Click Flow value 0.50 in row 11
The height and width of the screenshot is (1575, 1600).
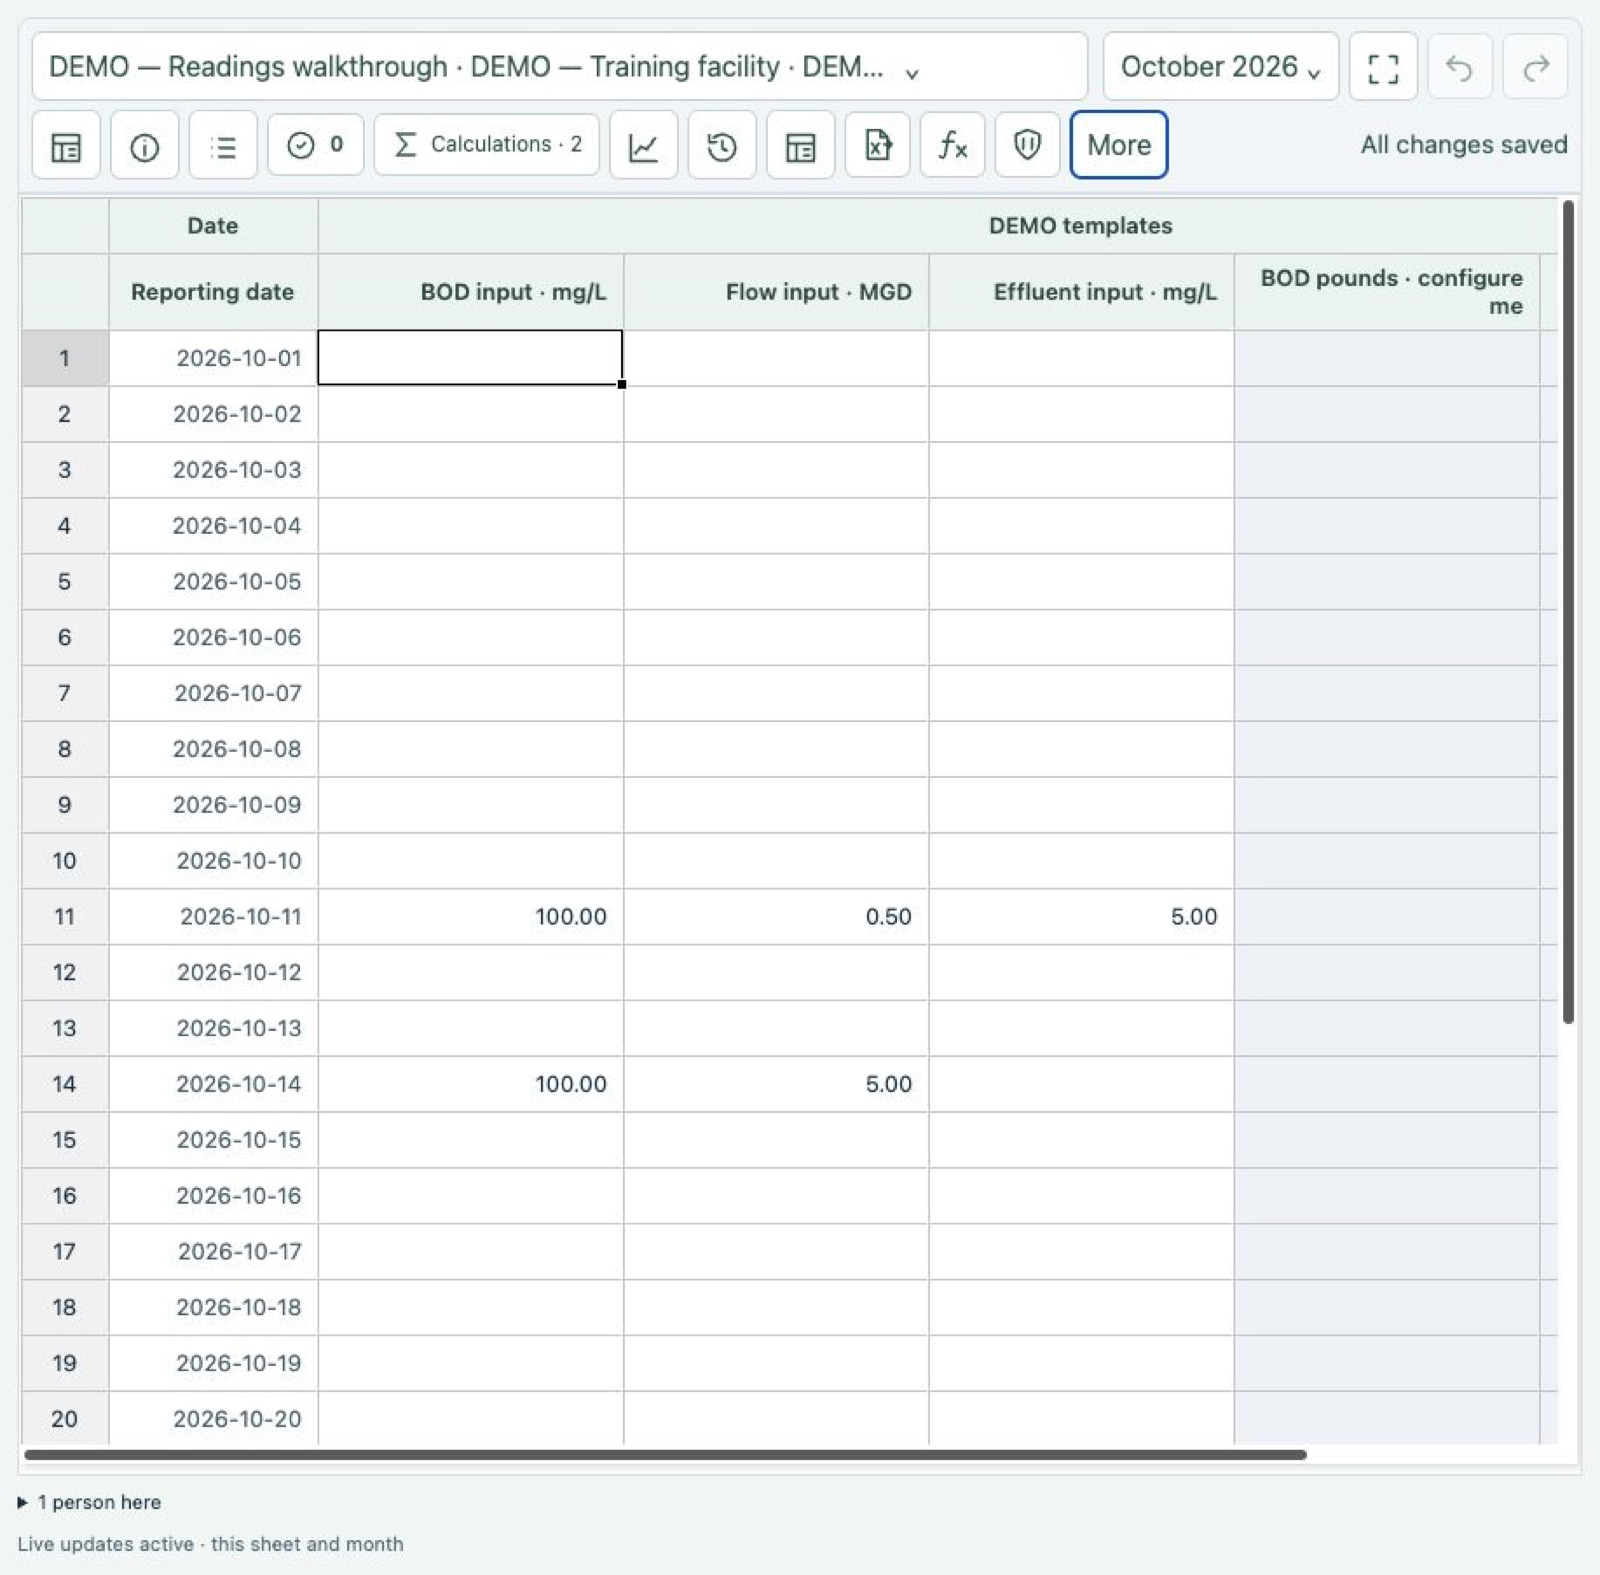coord(776,916)
